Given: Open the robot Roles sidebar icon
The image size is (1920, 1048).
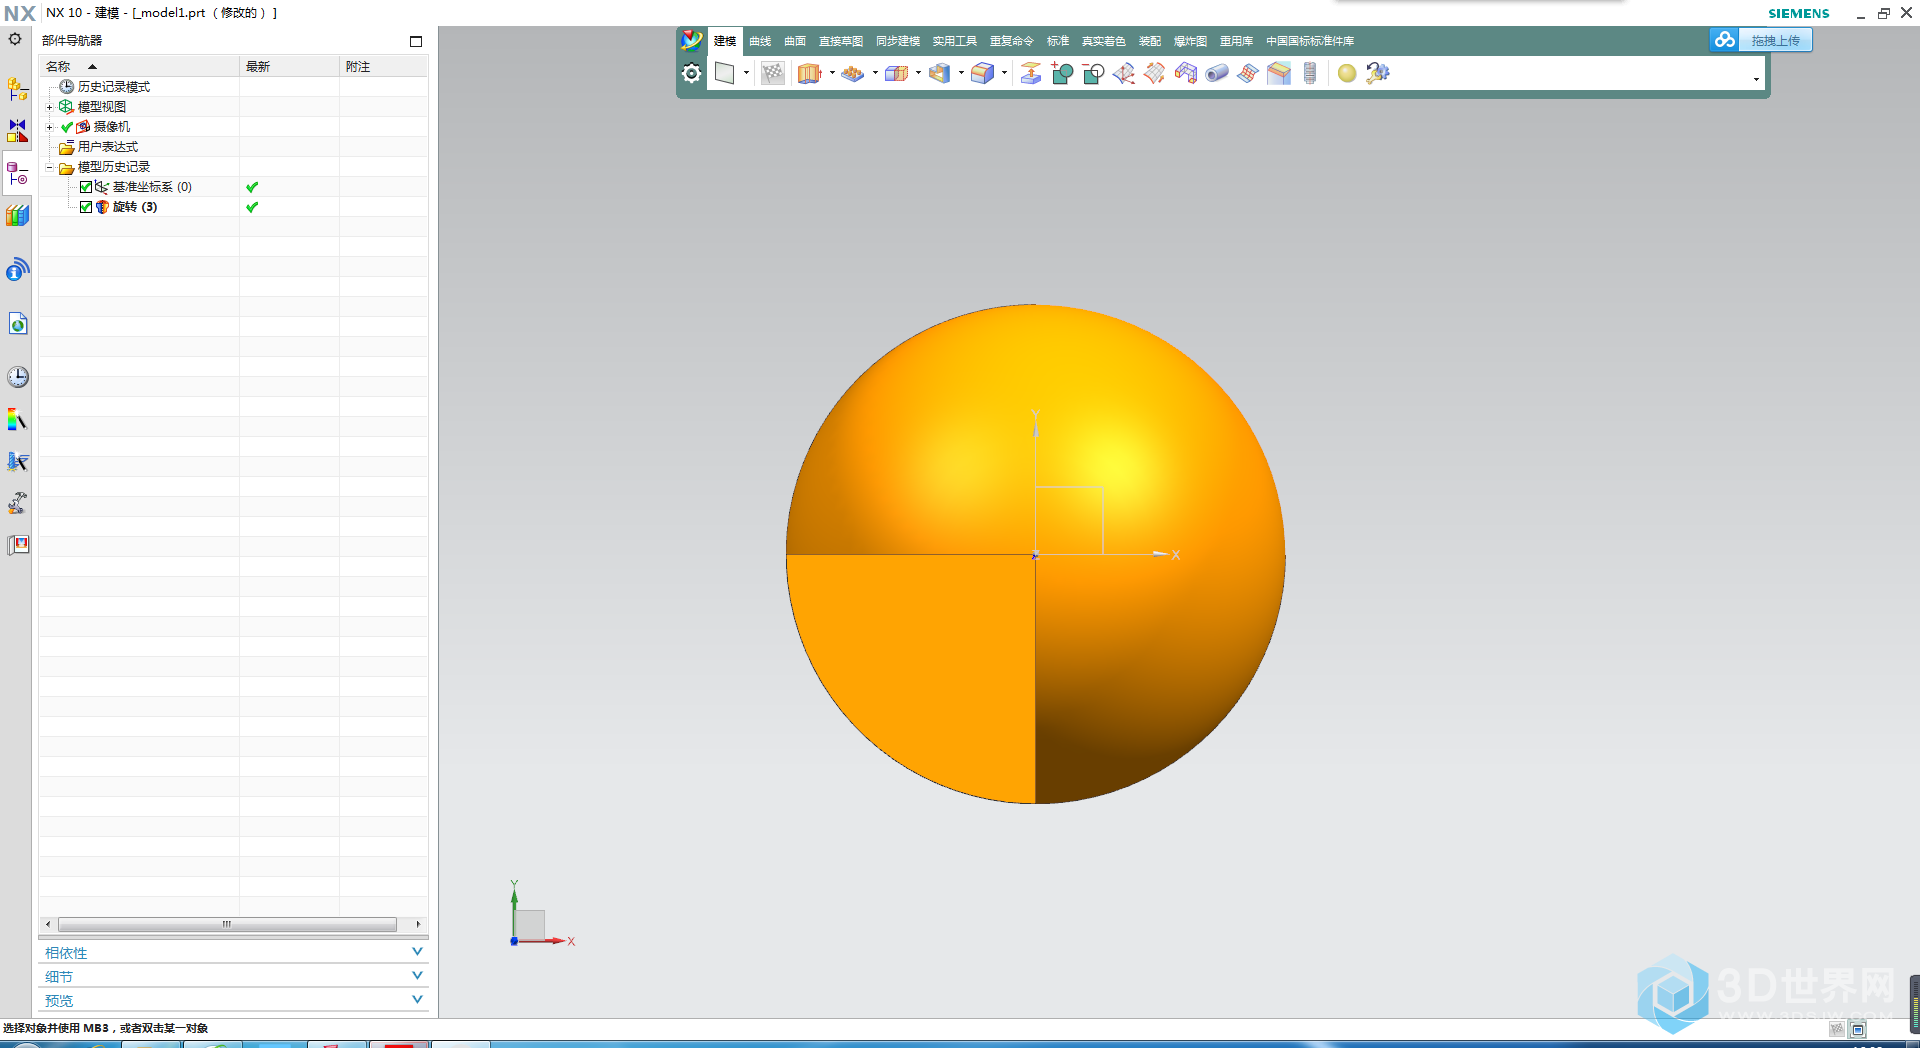Looking at the screenshot, I should [17, 503].
